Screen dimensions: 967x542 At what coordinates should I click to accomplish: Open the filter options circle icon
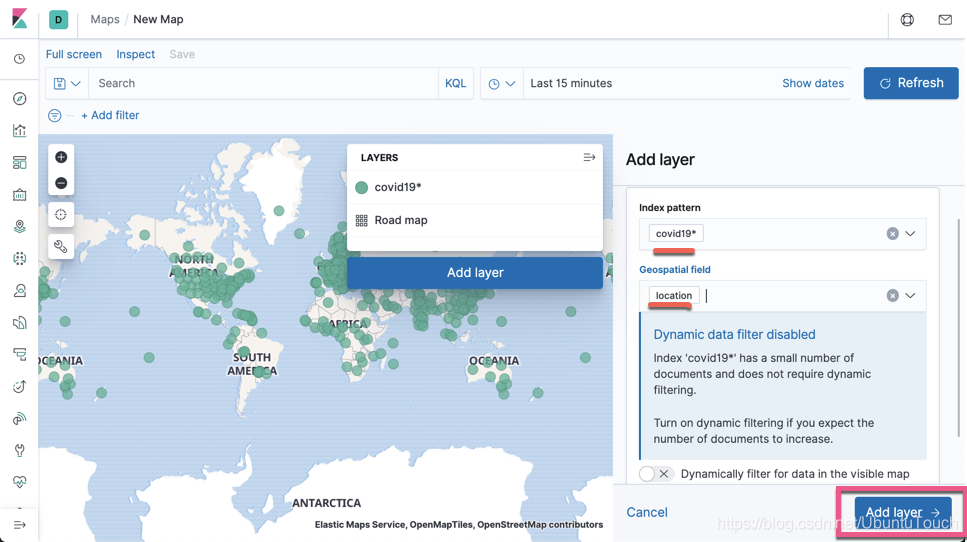(55, 115)
